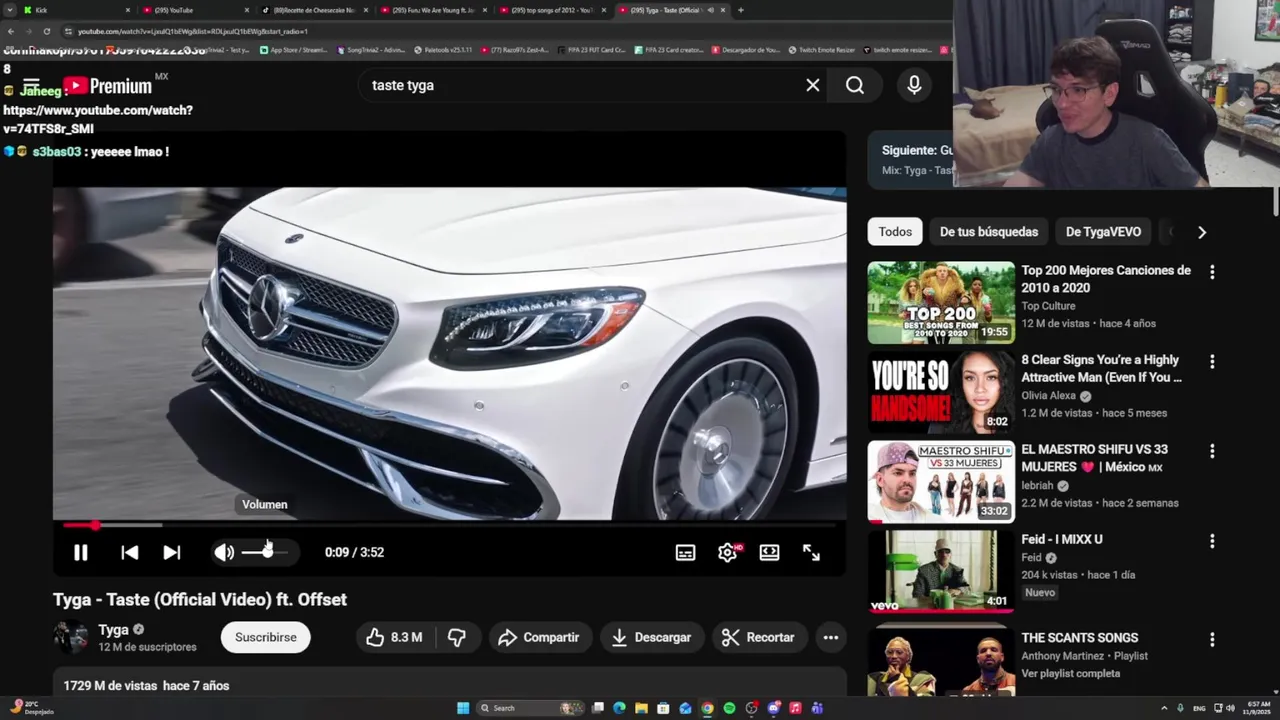Show hidden system tray icons chevron
Viewport: 1280px width, 720px height.
pos(1164,708)
